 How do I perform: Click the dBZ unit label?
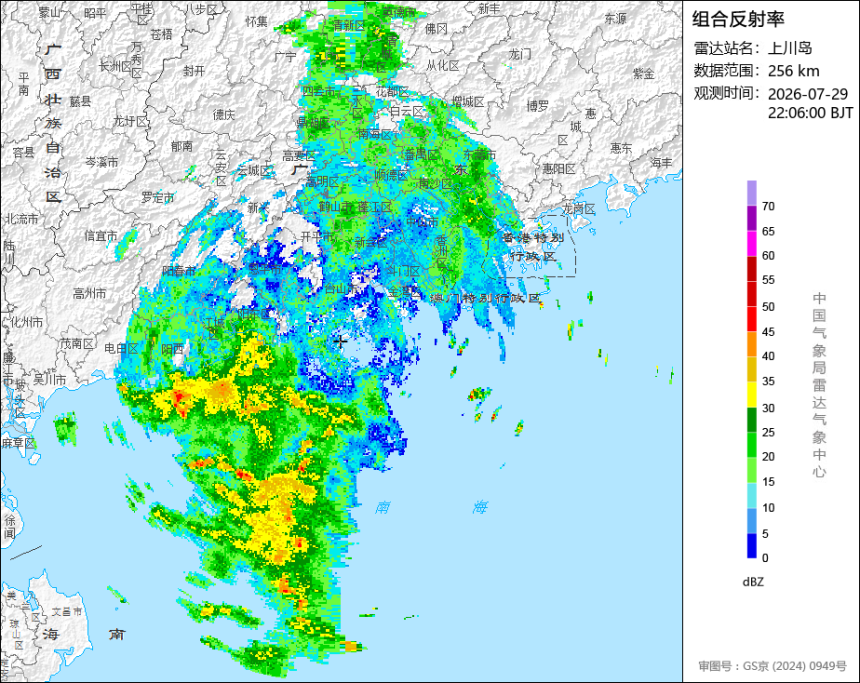(x=753, y=582)
